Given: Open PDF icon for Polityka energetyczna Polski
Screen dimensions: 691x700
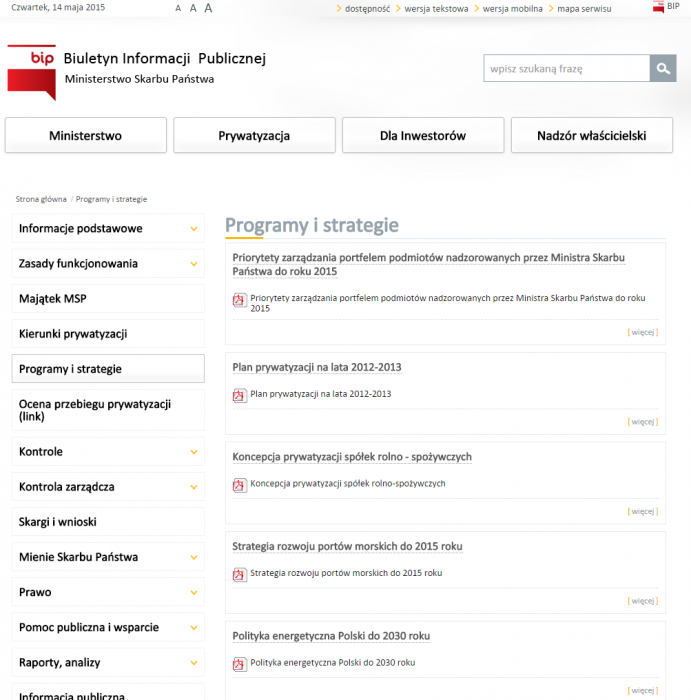Looking at the screenshot, I should click(240, 664).
